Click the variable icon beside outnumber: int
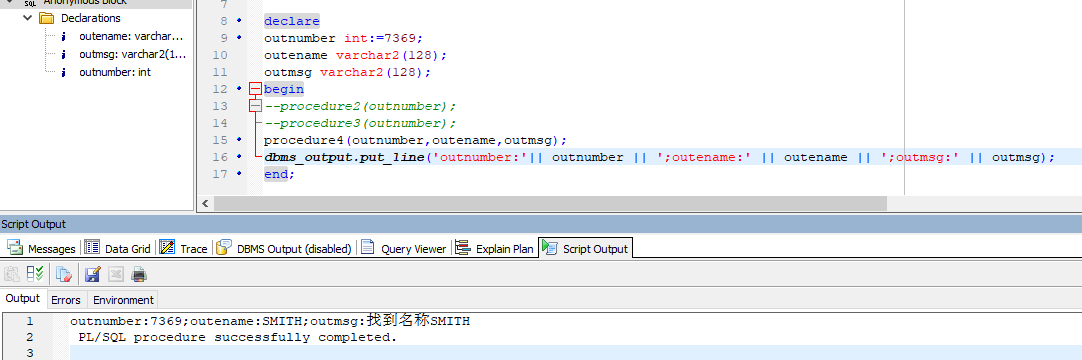The width and height of the screenshot is (1082, 360). [x=64, y=72]
